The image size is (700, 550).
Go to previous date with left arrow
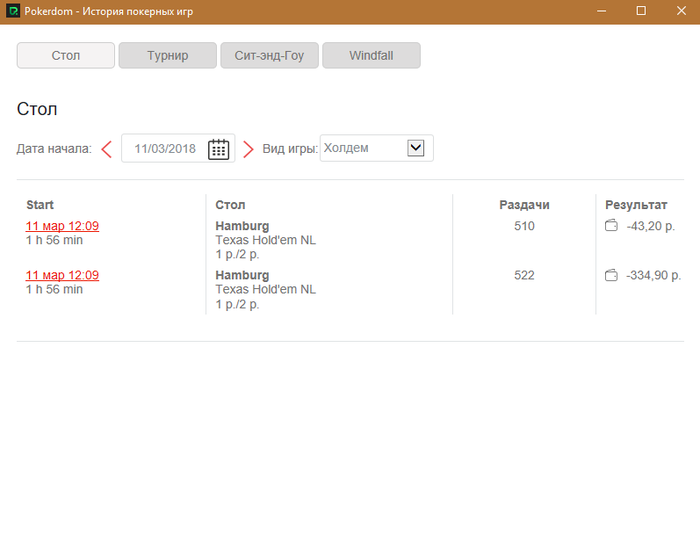point(106,149)
